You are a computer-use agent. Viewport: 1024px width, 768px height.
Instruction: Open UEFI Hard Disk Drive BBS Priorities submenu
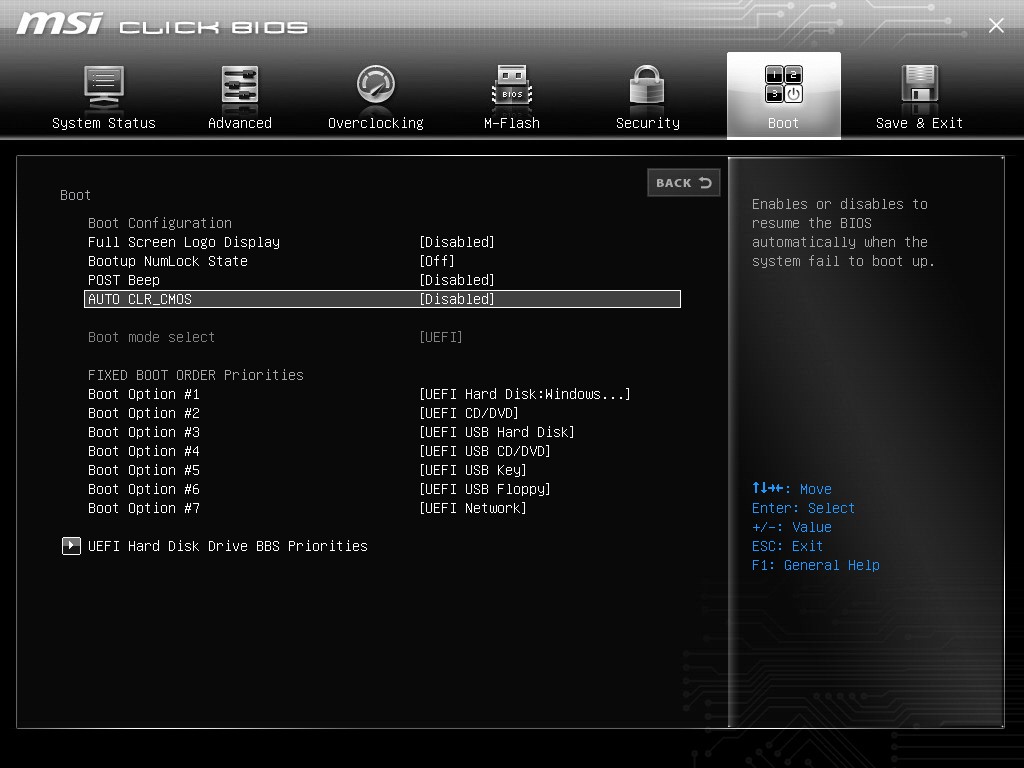tap(228, 546)
